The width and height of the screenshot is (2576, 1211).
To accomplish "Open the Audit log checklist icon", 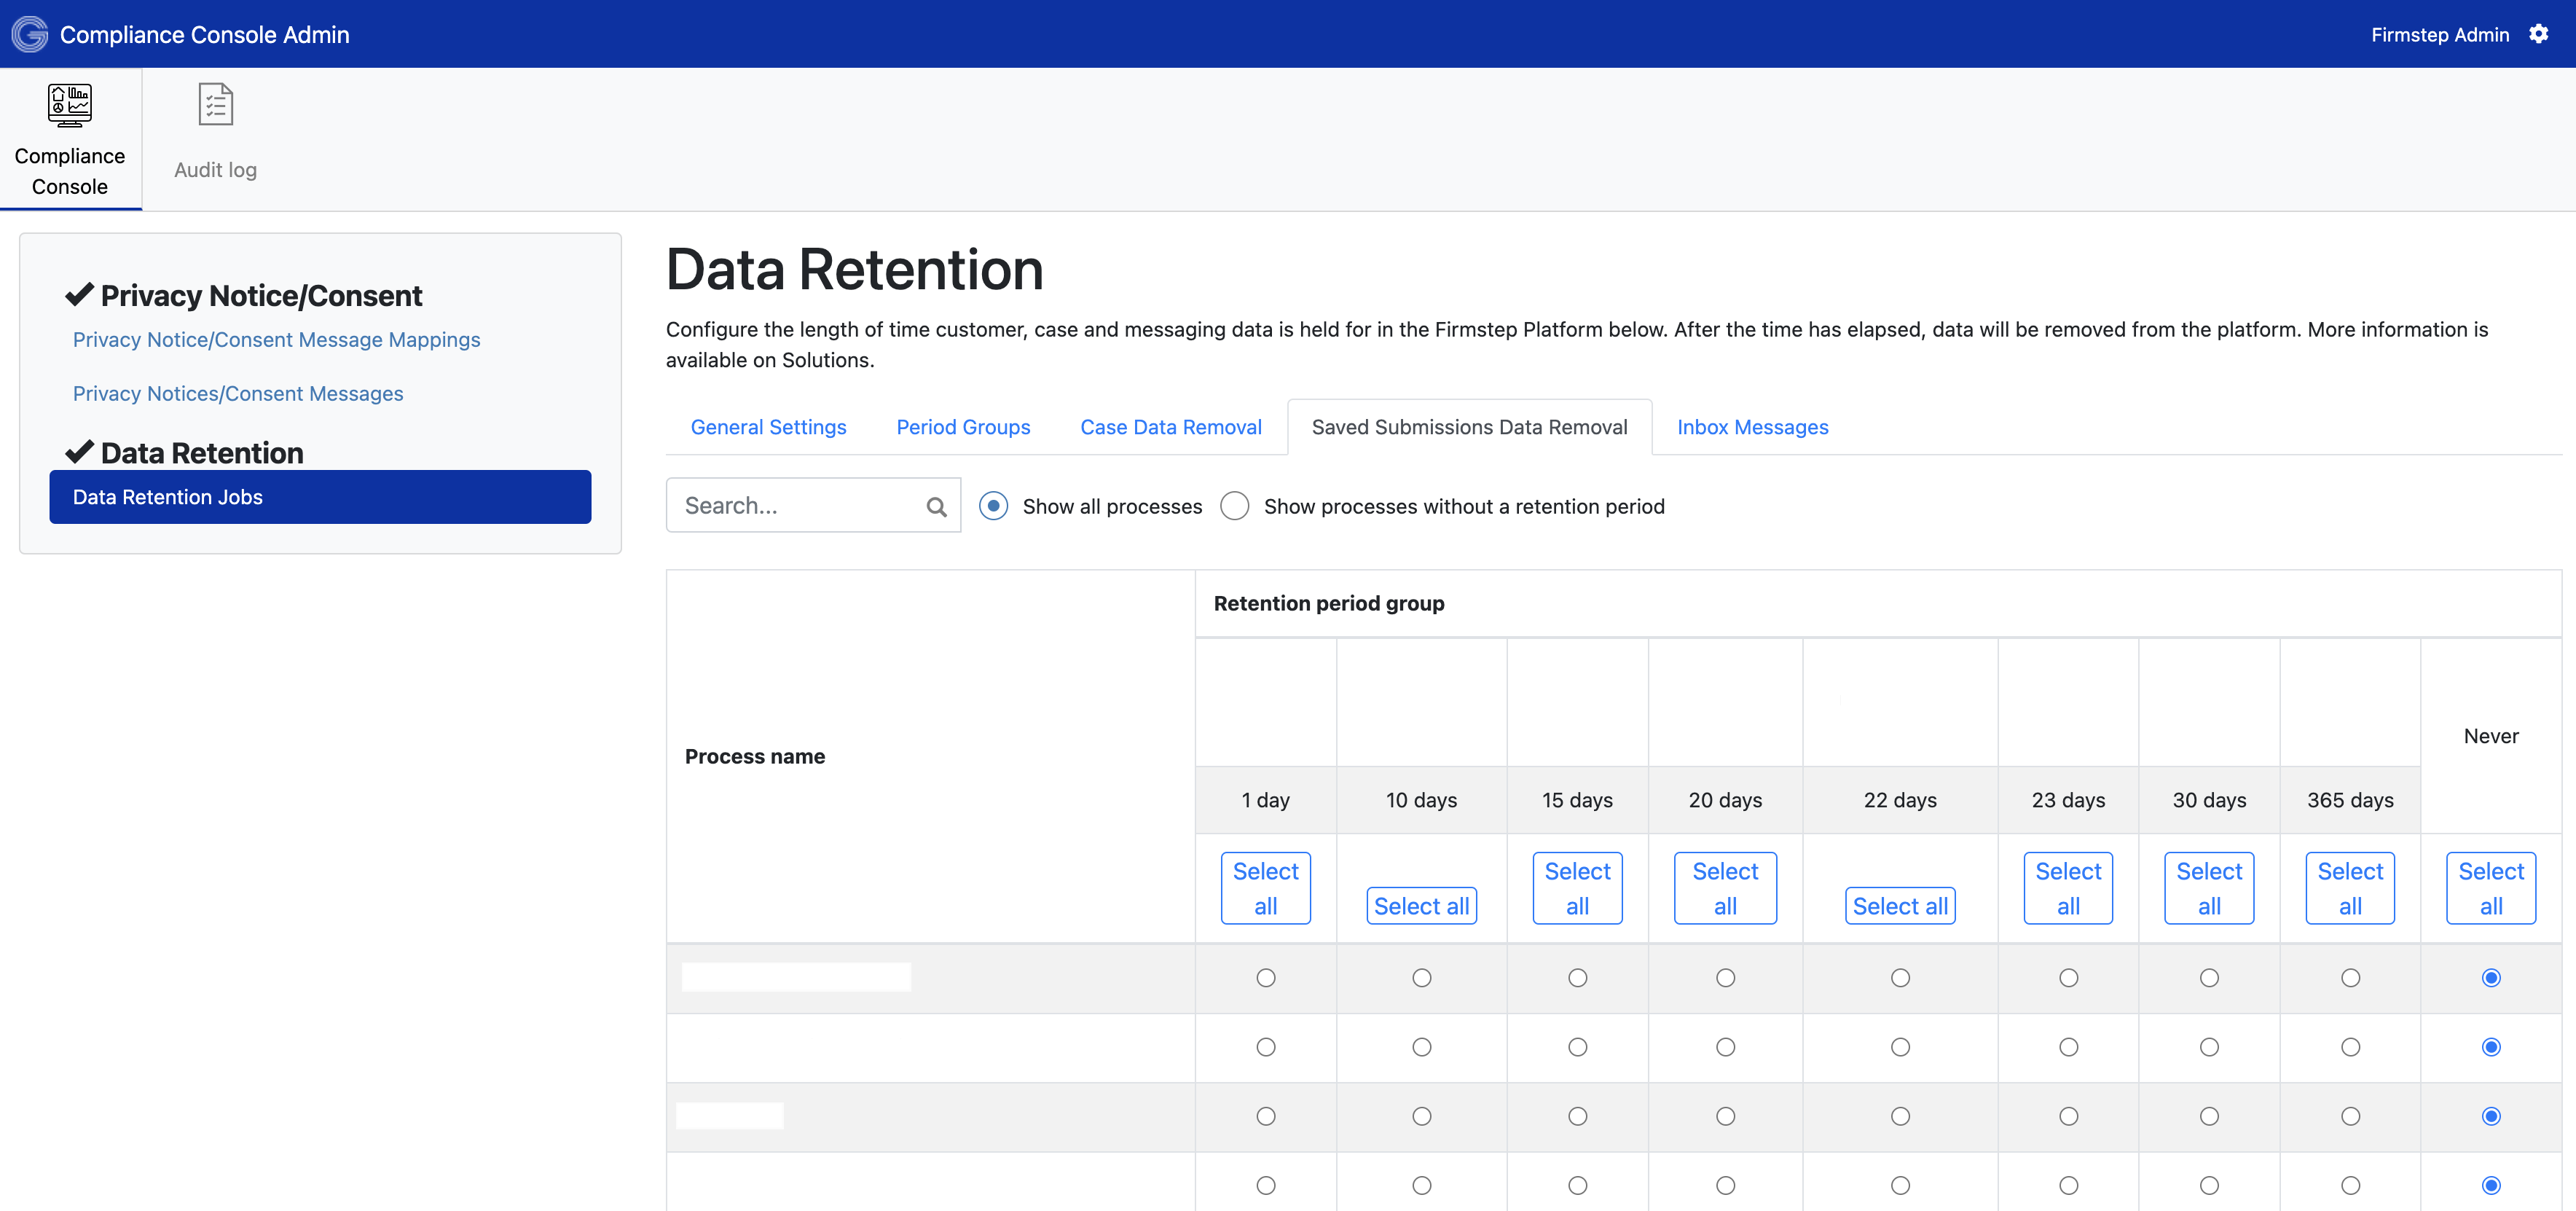I will click(215, 105).
